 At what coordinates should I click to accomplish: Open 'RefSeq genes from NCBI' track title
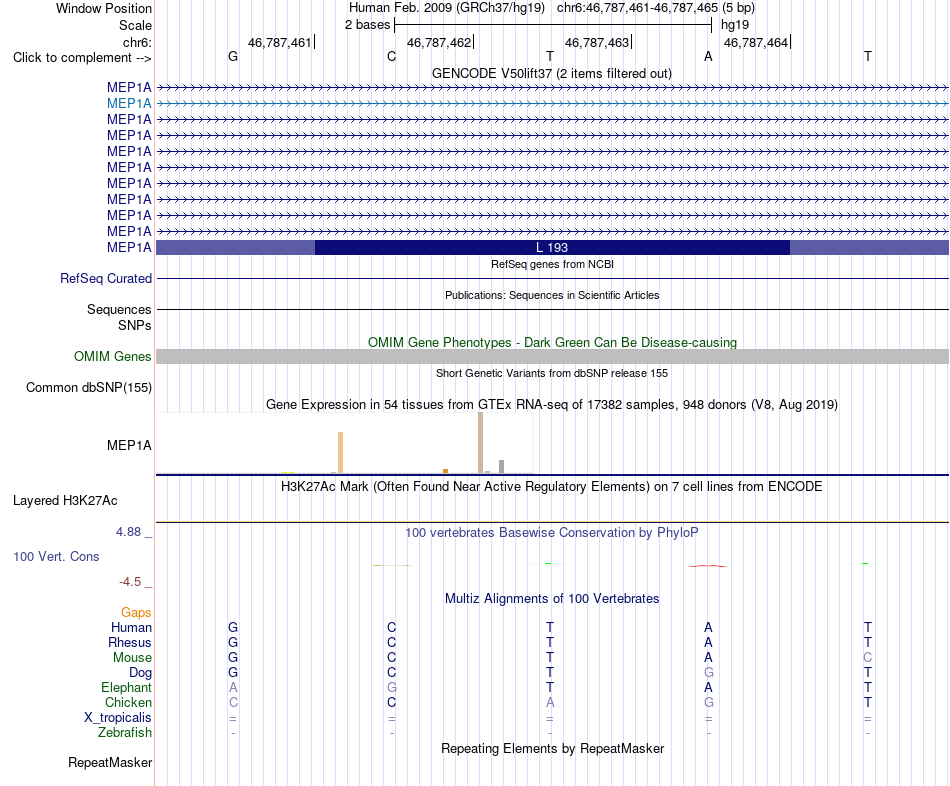(x=552, y=264)
